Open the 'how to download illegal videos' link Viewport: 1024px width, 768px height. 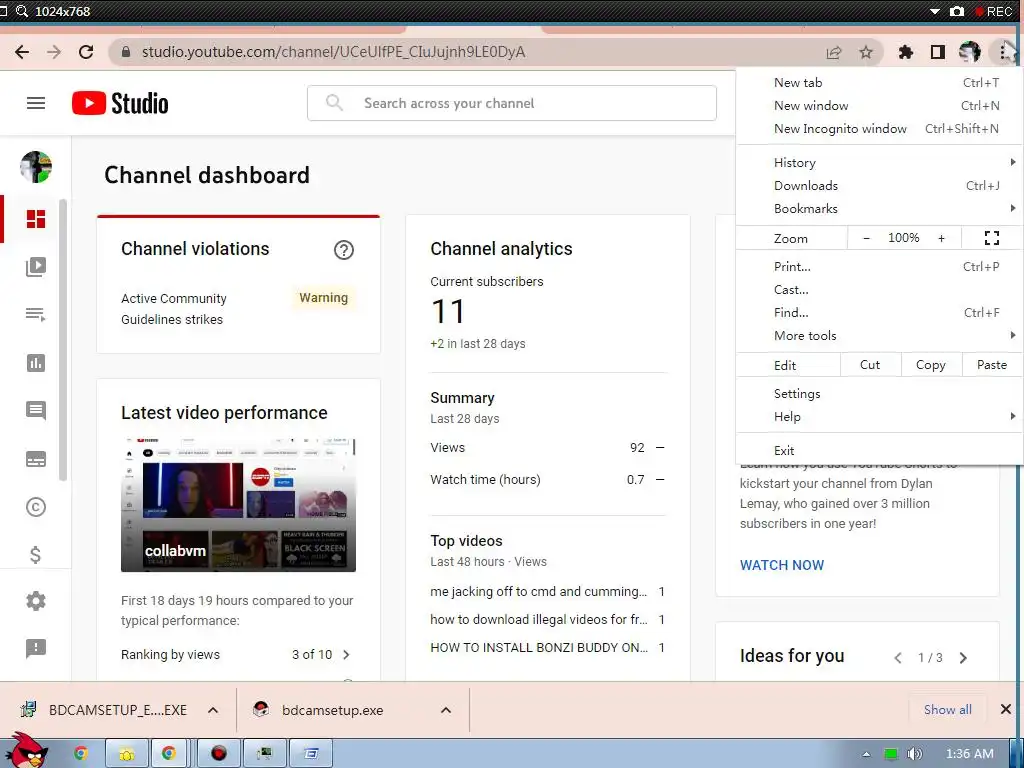pyautogui.click(x=538, y=620)
